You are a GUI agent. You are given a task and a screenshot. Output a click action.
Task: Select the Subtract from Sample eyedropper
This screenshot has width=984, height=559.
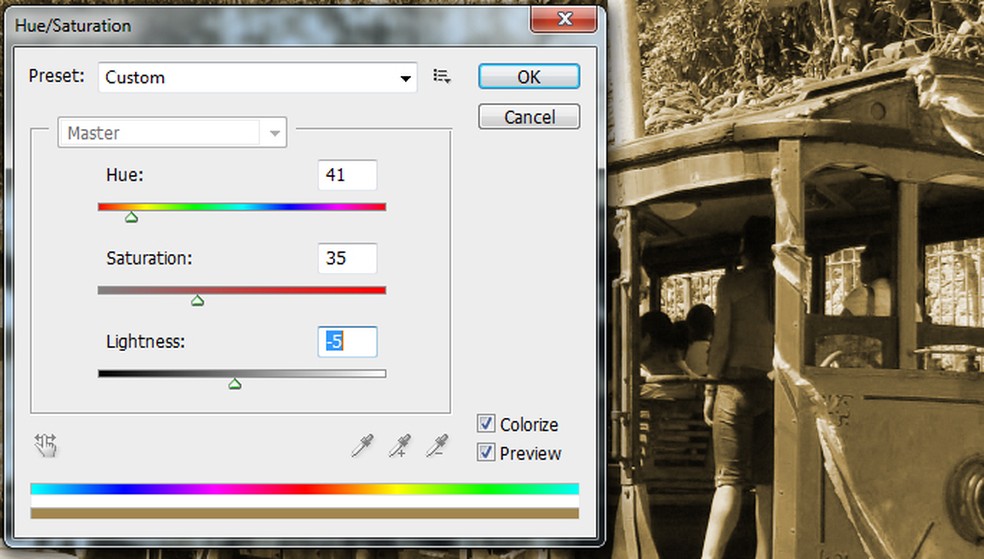[437, 445]
